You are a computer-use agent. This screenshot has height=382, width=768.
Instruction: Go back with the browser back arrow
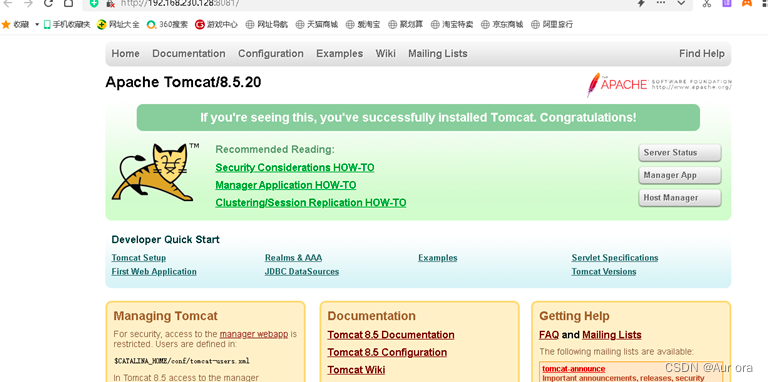[7, 3]
